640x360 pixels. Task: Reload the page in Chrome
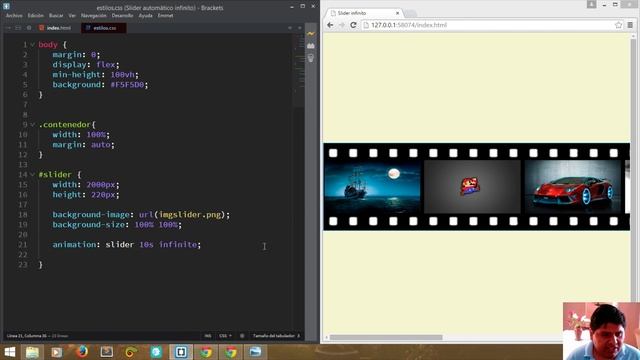(353, 25)
